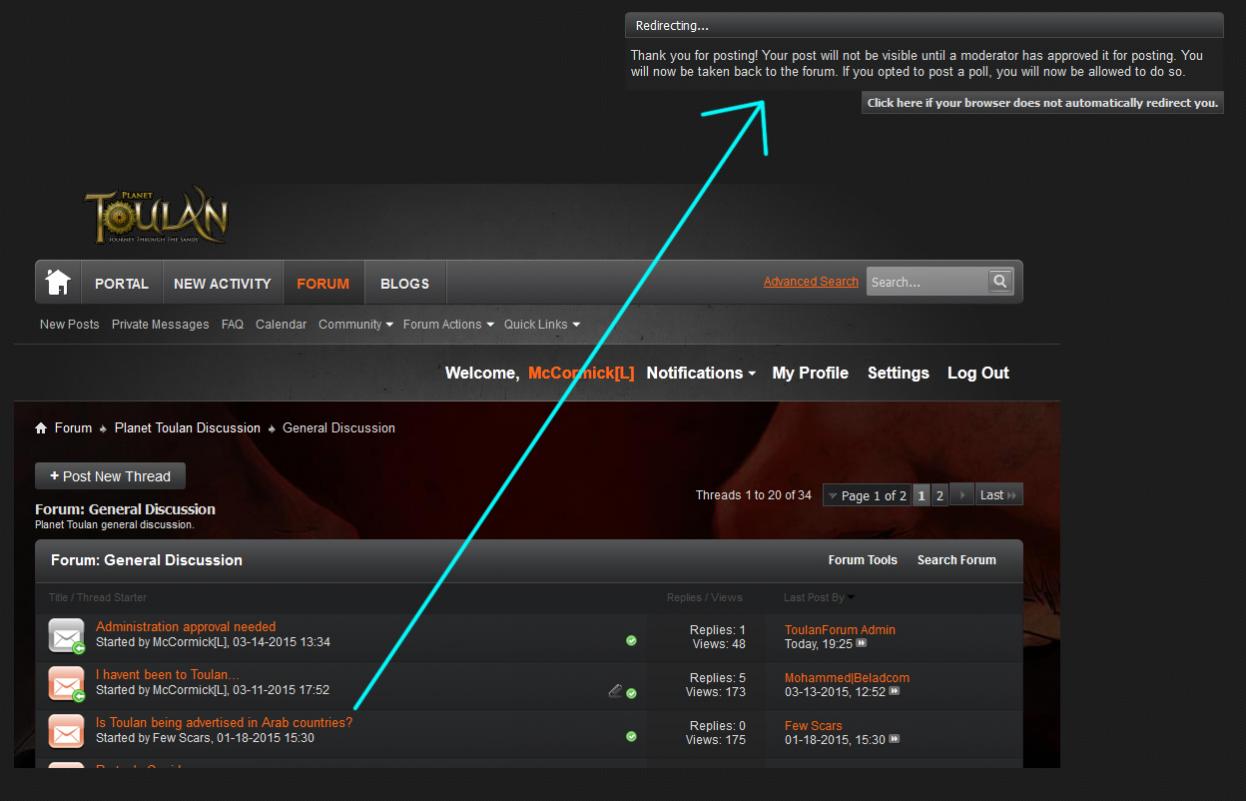Click the 'Threads 1 to 20 of 34' text
Image resolution: width=1246 pixels, height=801 pixels.
point(754,495)
